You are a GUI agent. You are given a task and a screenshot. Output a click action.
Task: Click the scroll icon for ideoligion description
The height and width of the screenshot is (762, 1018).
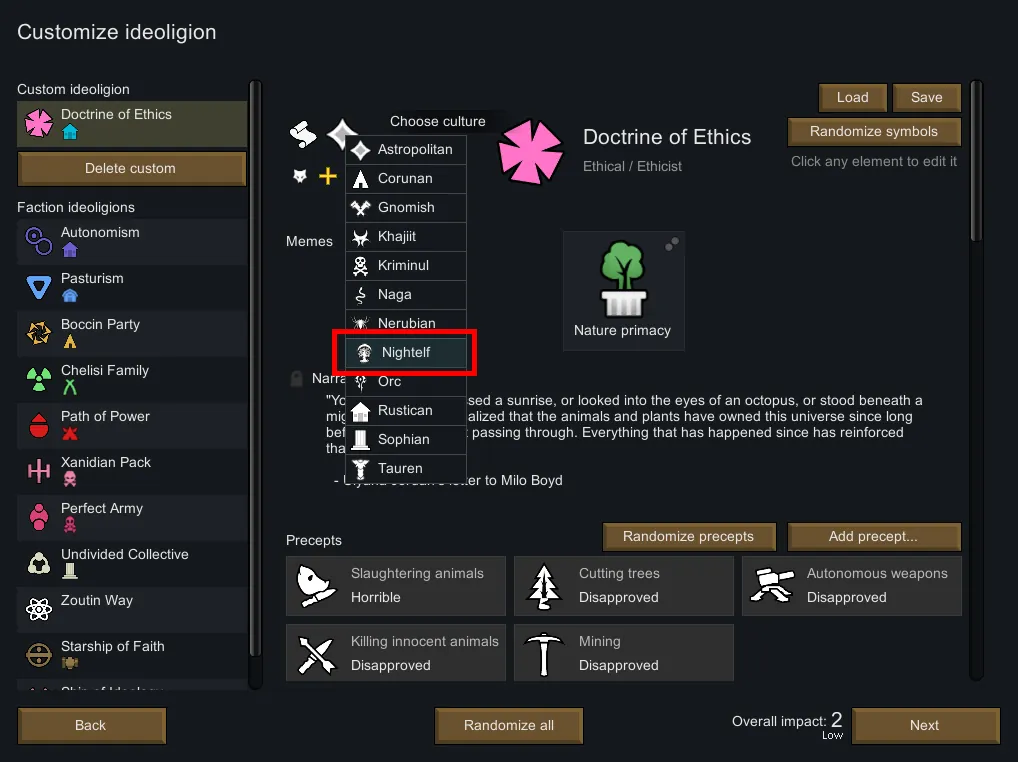point(303,133)
